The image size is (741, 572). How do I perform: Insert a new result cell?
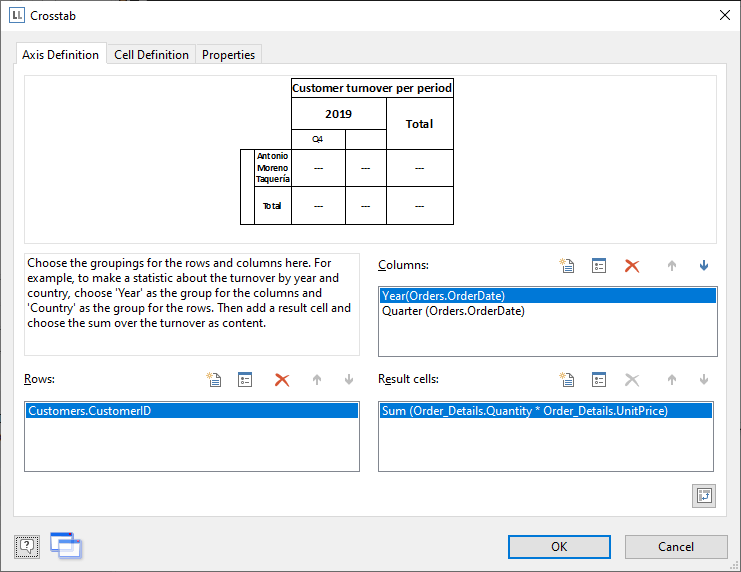(567, 380)
